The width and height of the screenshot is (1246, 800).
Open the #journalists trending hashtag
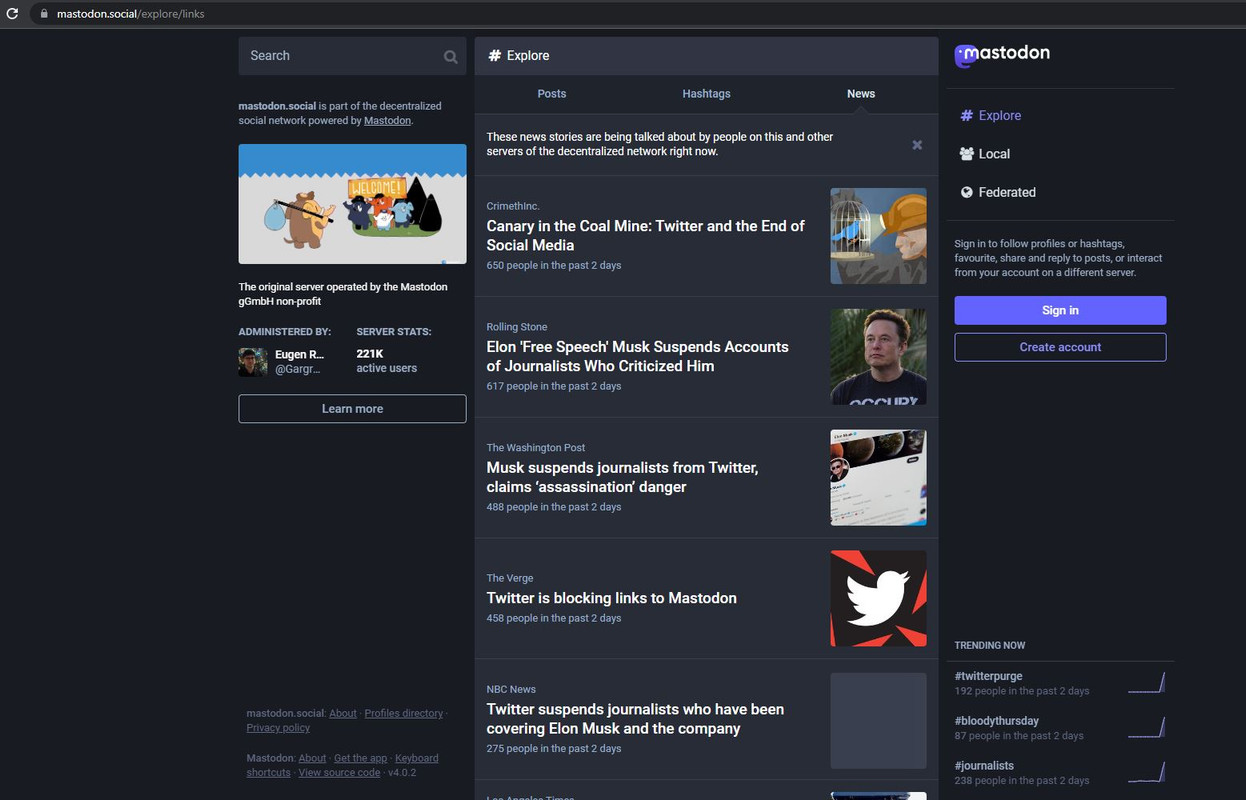[x=984, y=766]
